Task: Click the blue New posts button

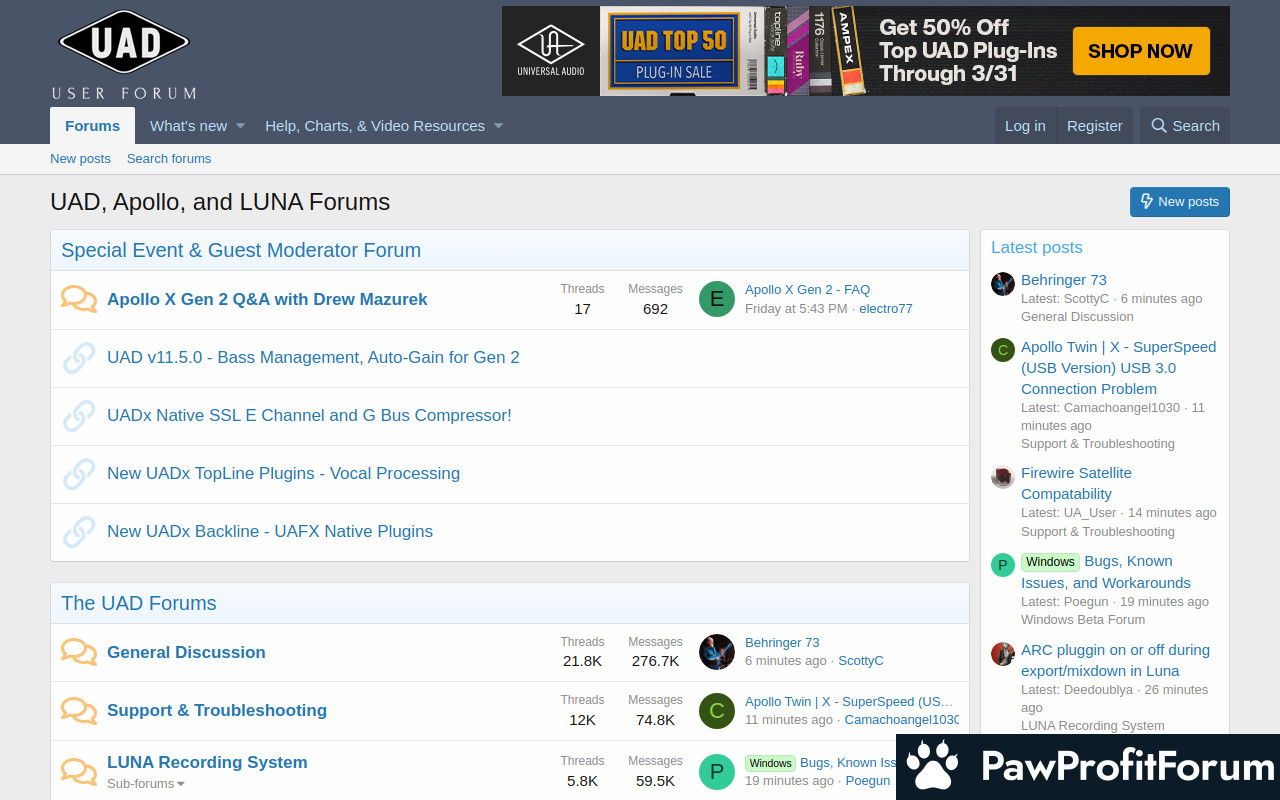Action: [x=1180, y=202]
